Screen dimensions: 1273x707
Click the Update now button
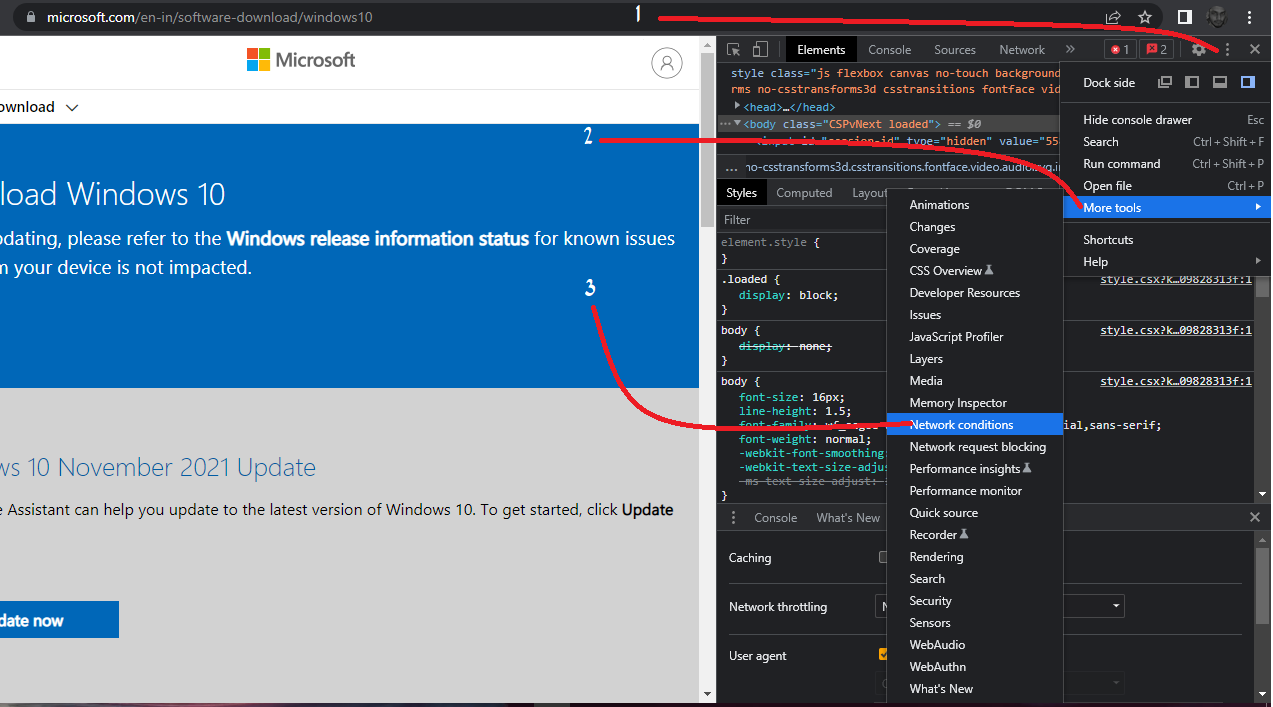(x=59, y=620)
